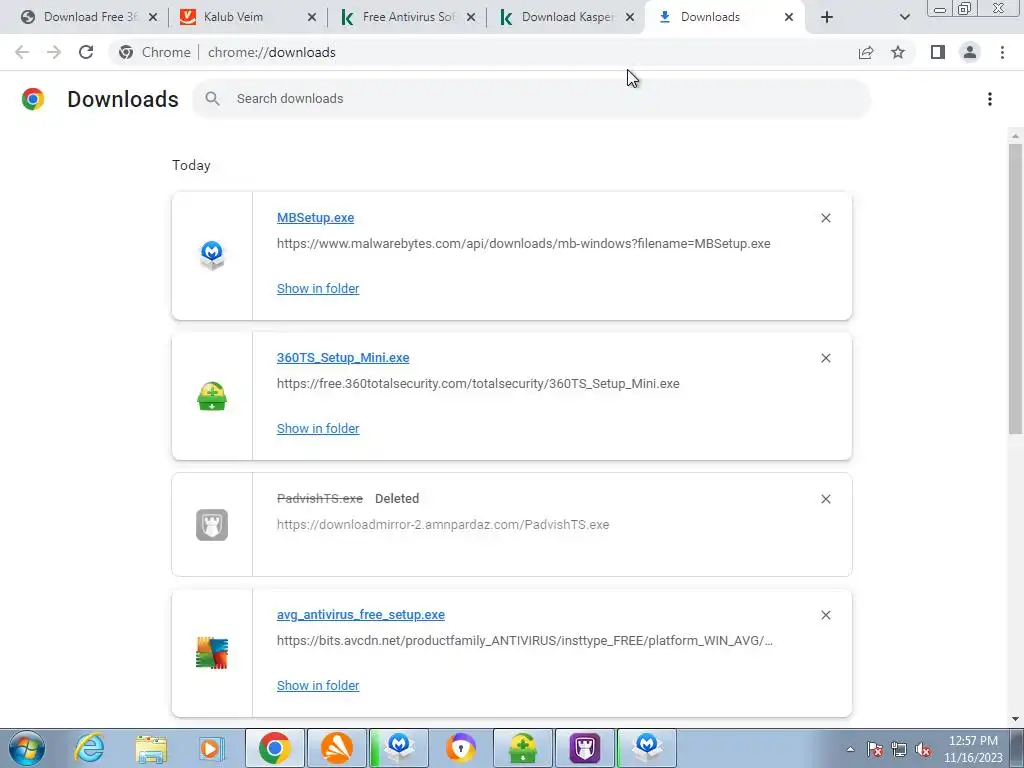Open the MBSetup.exe file link
The width and height of the screenshot is (1024, 768).
pos(315,217)
